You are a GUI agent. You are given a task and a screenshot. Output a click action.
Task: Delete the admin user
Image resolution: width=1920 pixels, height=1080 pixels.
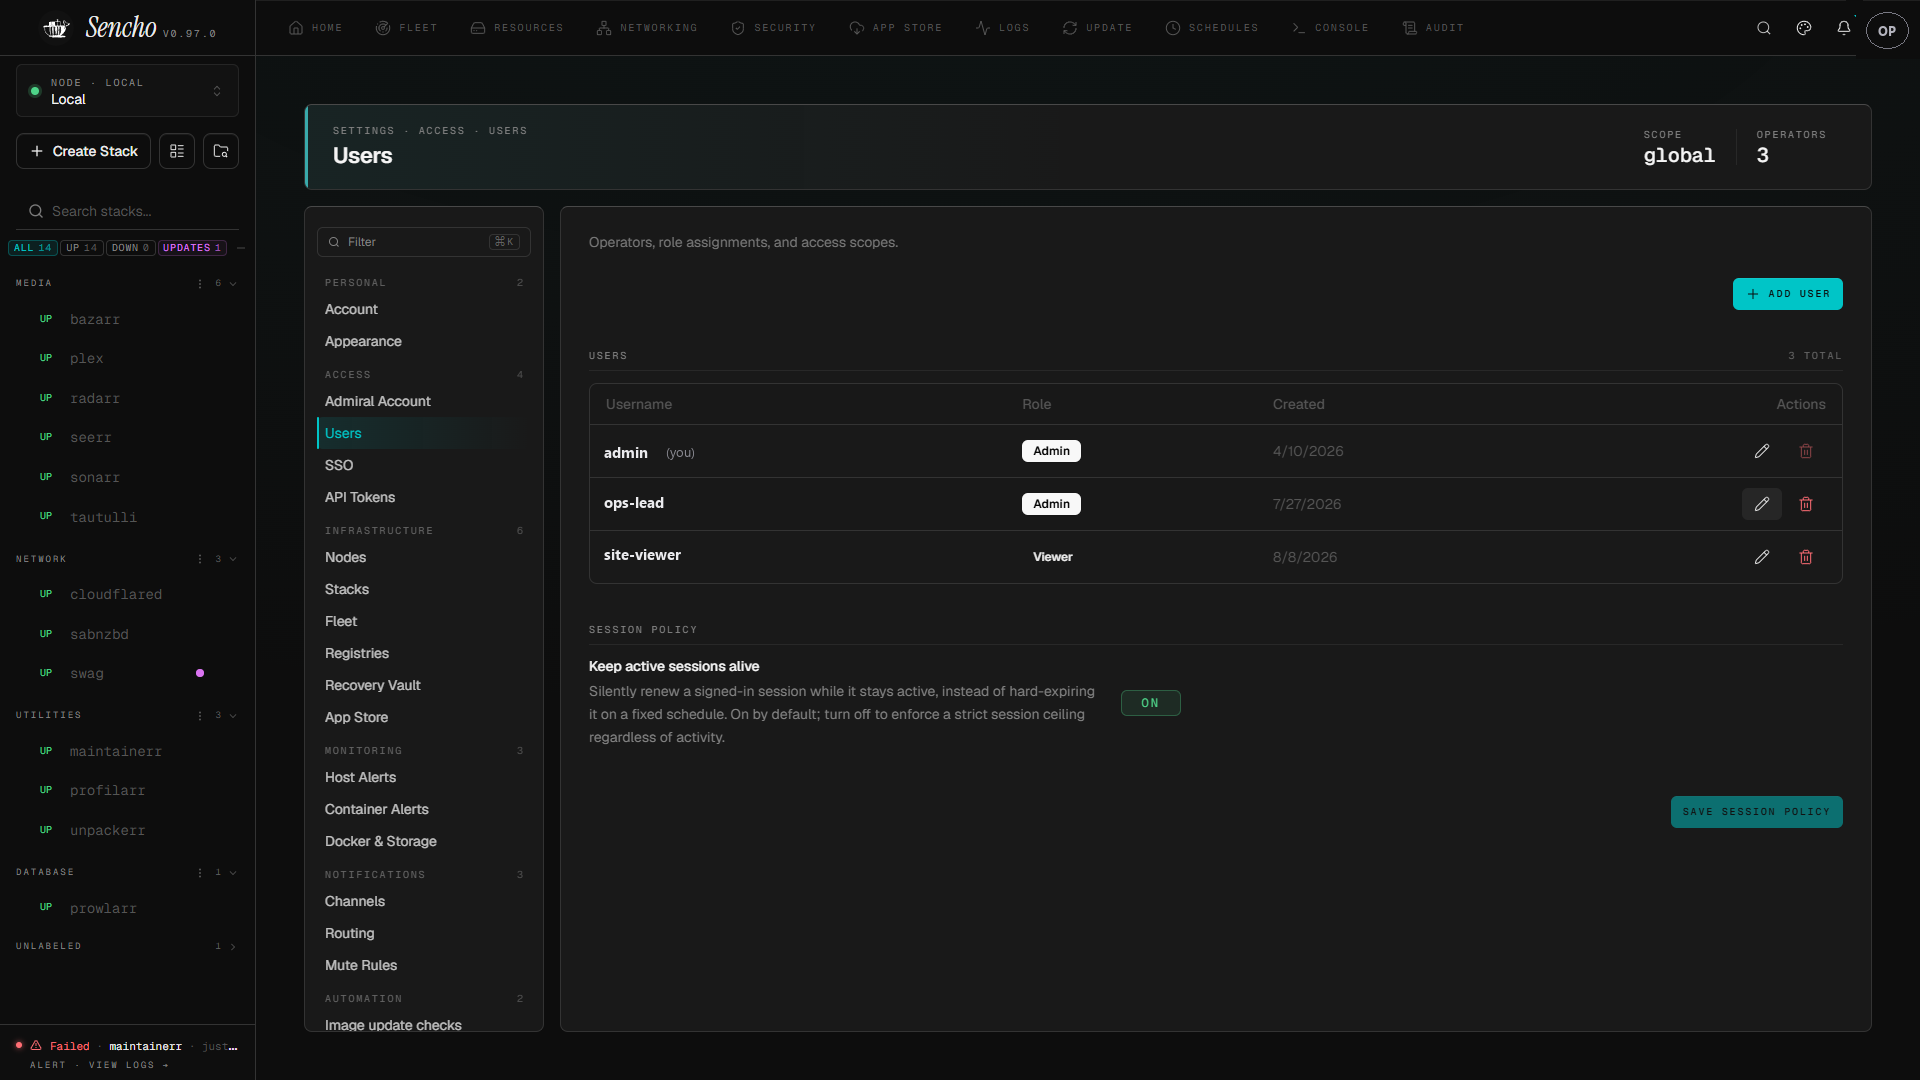click(x=1806, y=451)
